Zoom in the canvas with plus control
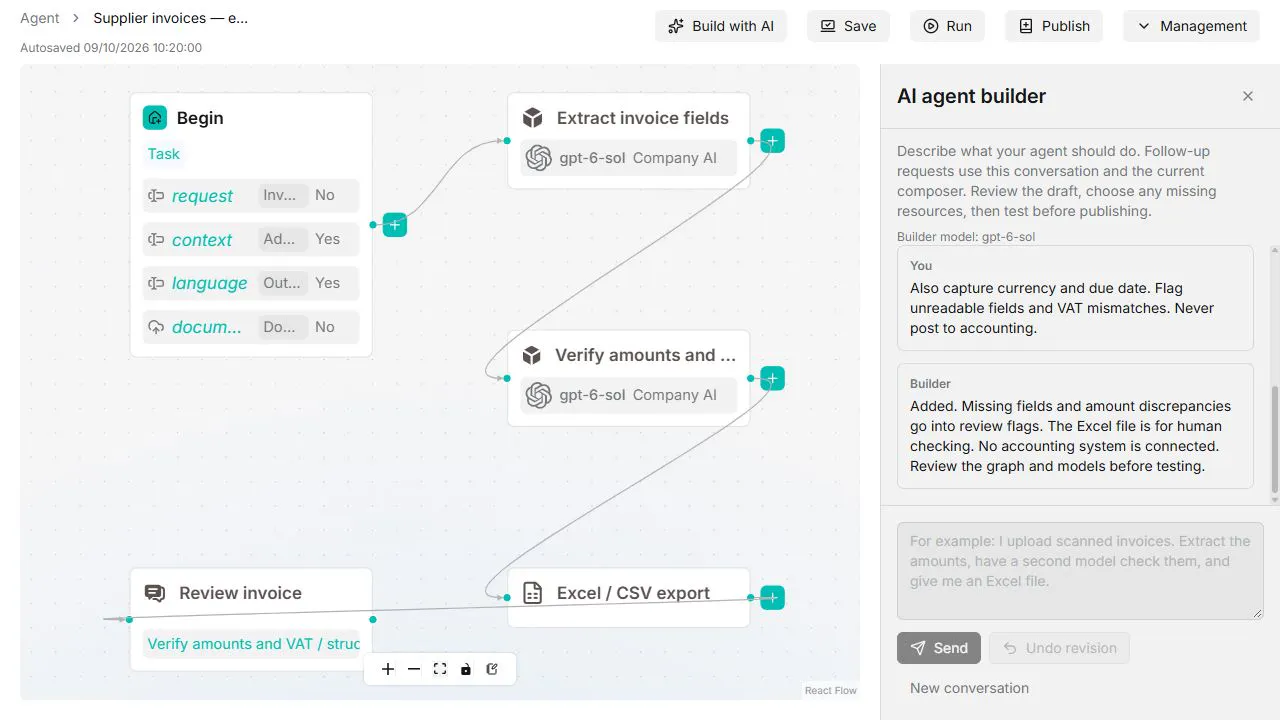 [x=388, y=669]
